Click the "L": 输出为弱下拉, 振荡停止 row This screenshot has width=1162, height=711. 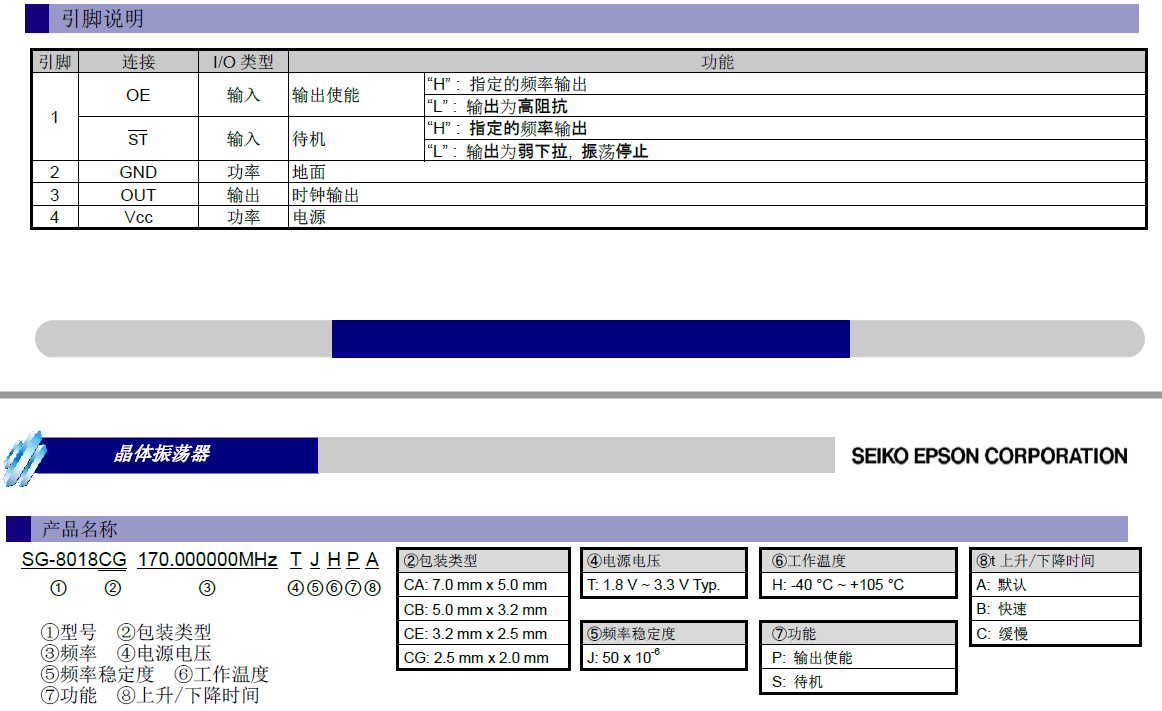786,151
